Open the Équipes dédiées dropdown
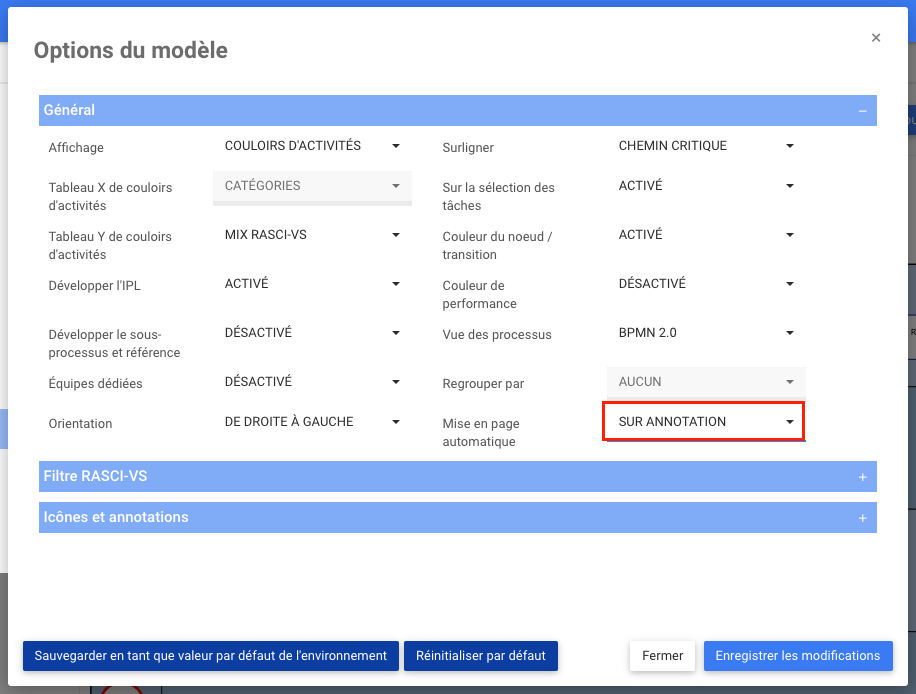916x694 pixels. coord(313,382)
